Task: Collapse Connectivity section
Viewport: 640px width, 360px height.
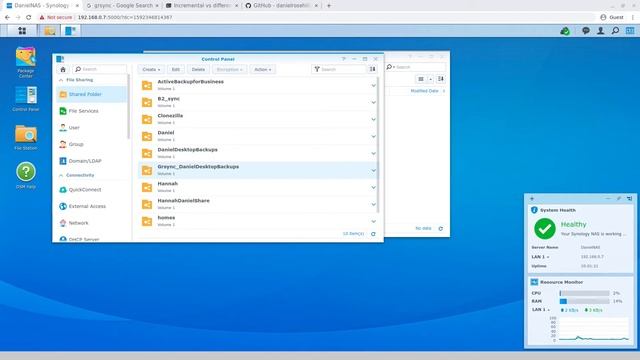Action: pos(61,175)
